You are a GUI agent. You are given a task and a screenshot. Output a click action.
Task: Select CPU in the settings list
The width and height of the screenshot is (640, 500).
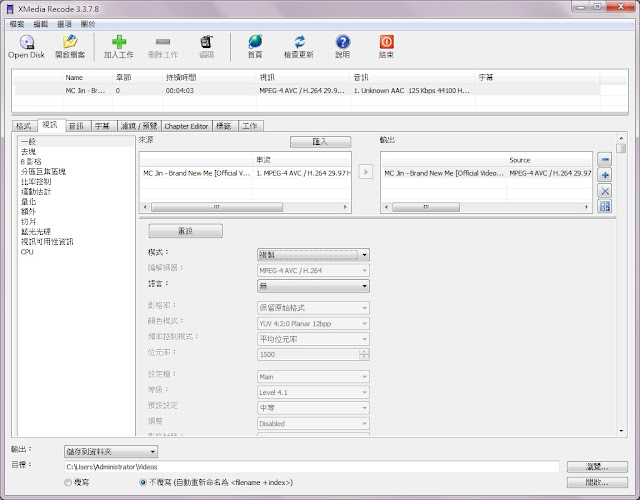tap(27, 252)
